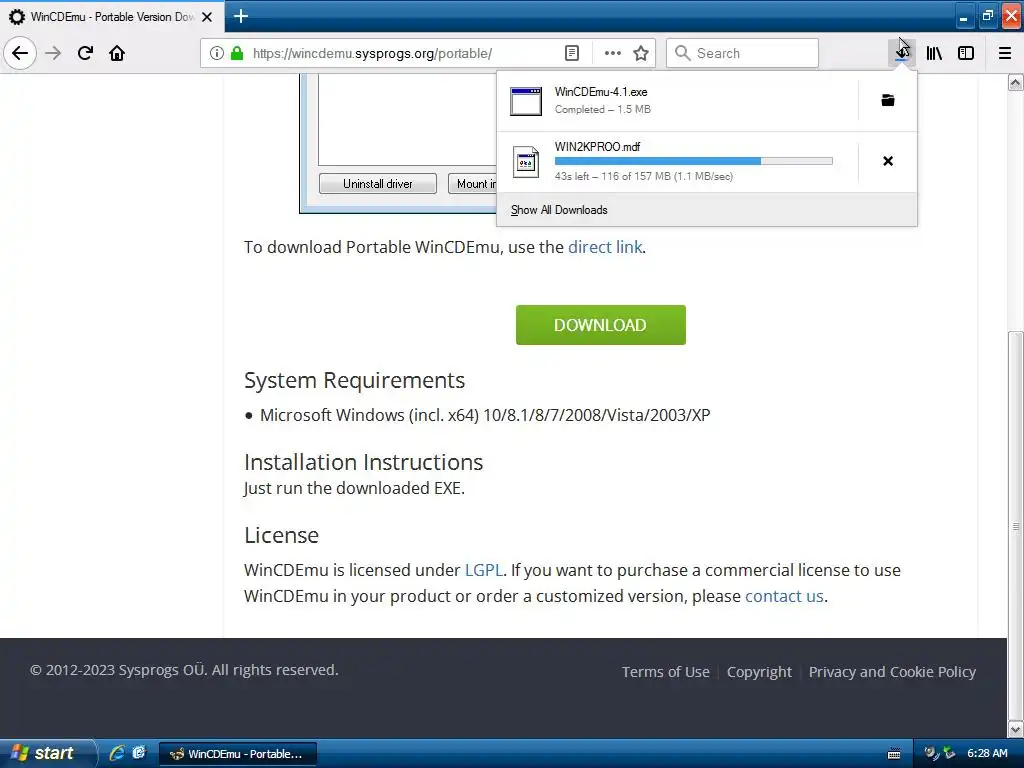The width and height of the screenshot is (1024, 768).
Task: Click the first system tray icon
Action: pyautogui.click(x=930, y=753)
